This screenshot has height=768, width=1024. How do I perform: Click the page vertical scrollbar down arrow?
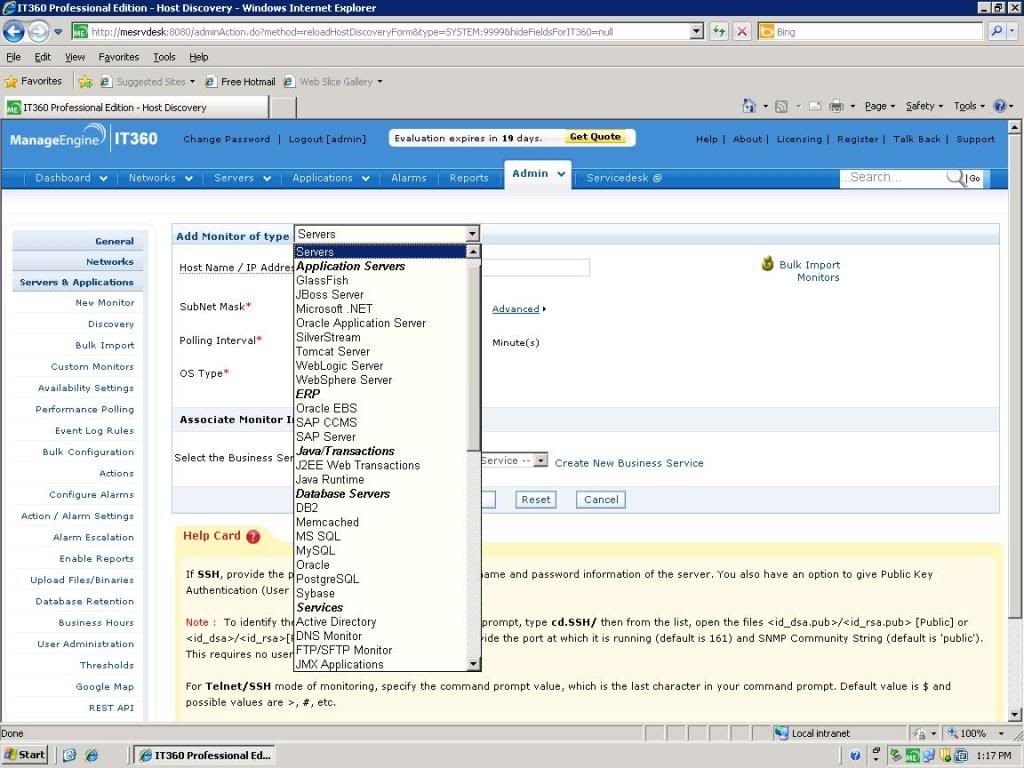1015,714
